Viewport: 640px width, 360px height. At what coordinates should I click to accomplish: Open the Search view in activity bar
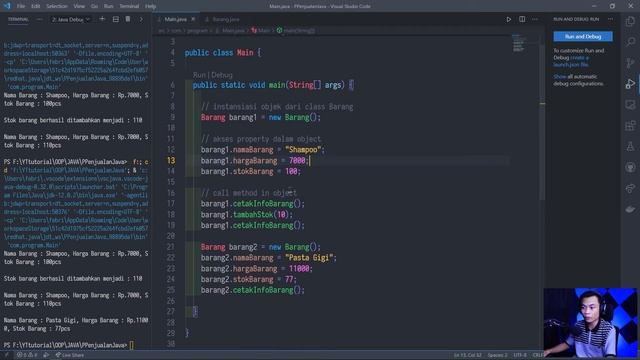coord(630,42)
